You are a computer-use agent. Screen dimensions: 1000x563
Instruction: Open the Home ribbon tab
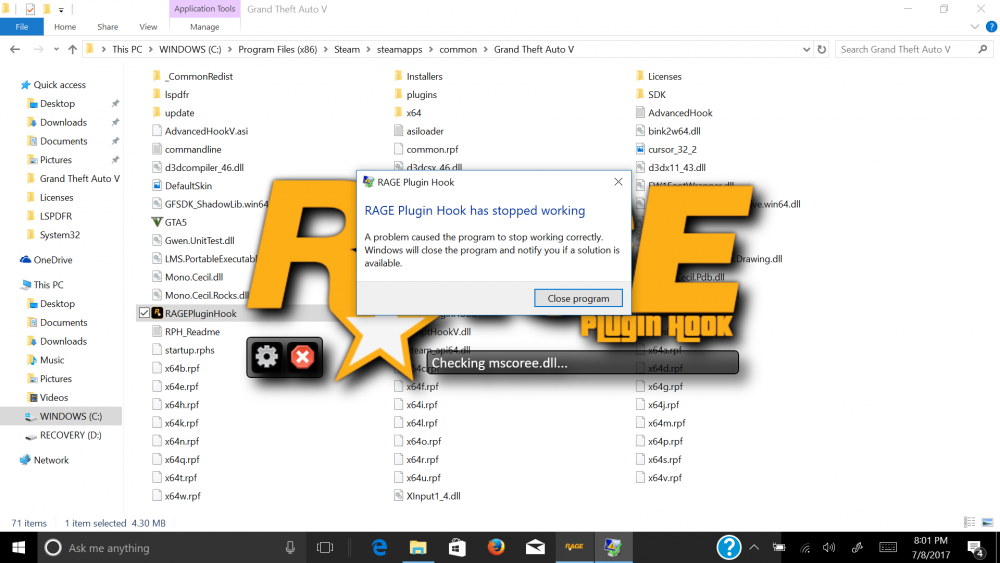pos(65,27)
